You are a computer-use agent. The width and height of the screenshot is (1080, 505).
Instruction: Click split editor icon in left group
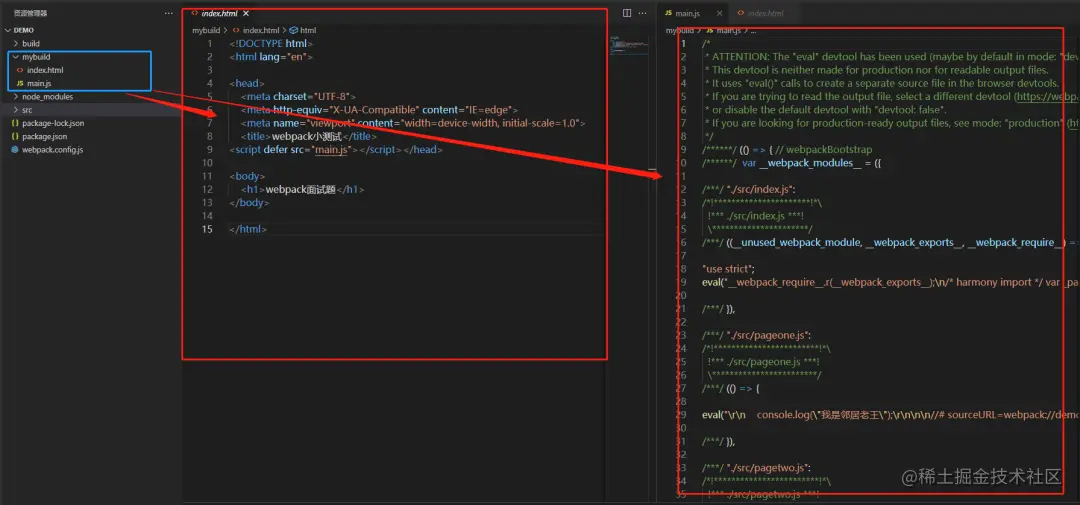click(627, 13)
